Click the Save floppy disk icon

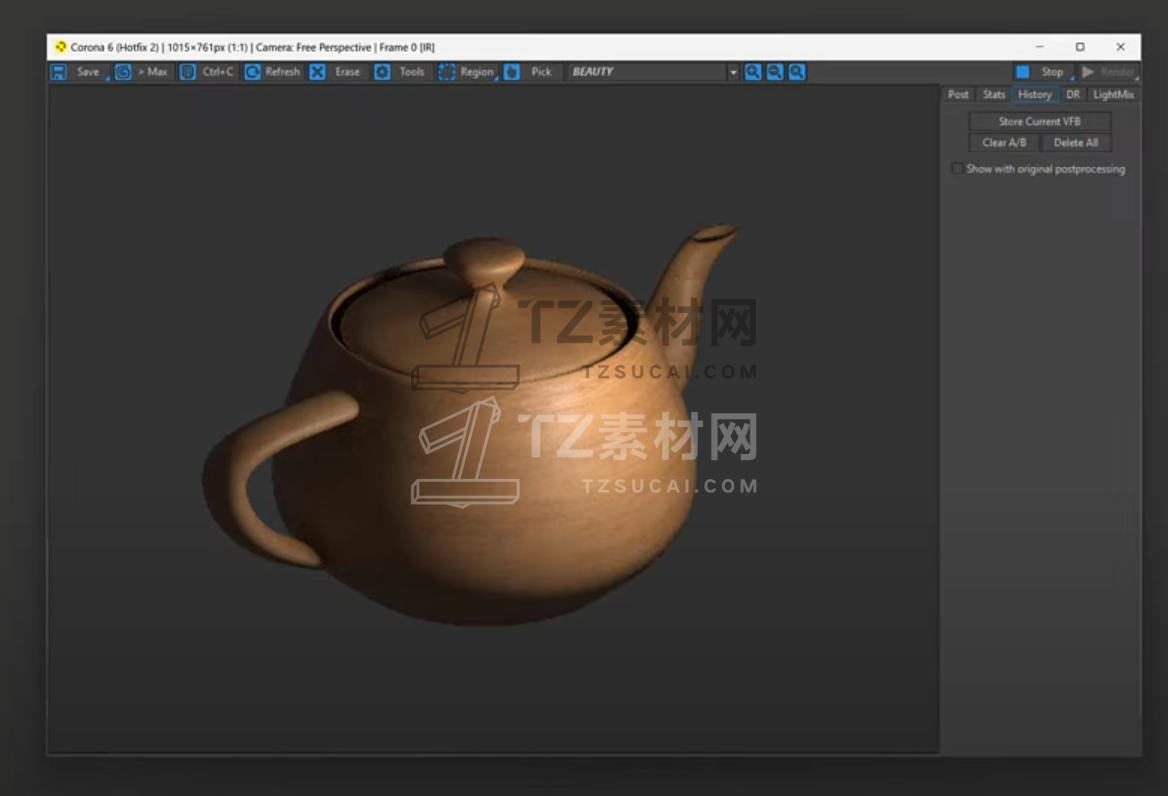point(59,72)
